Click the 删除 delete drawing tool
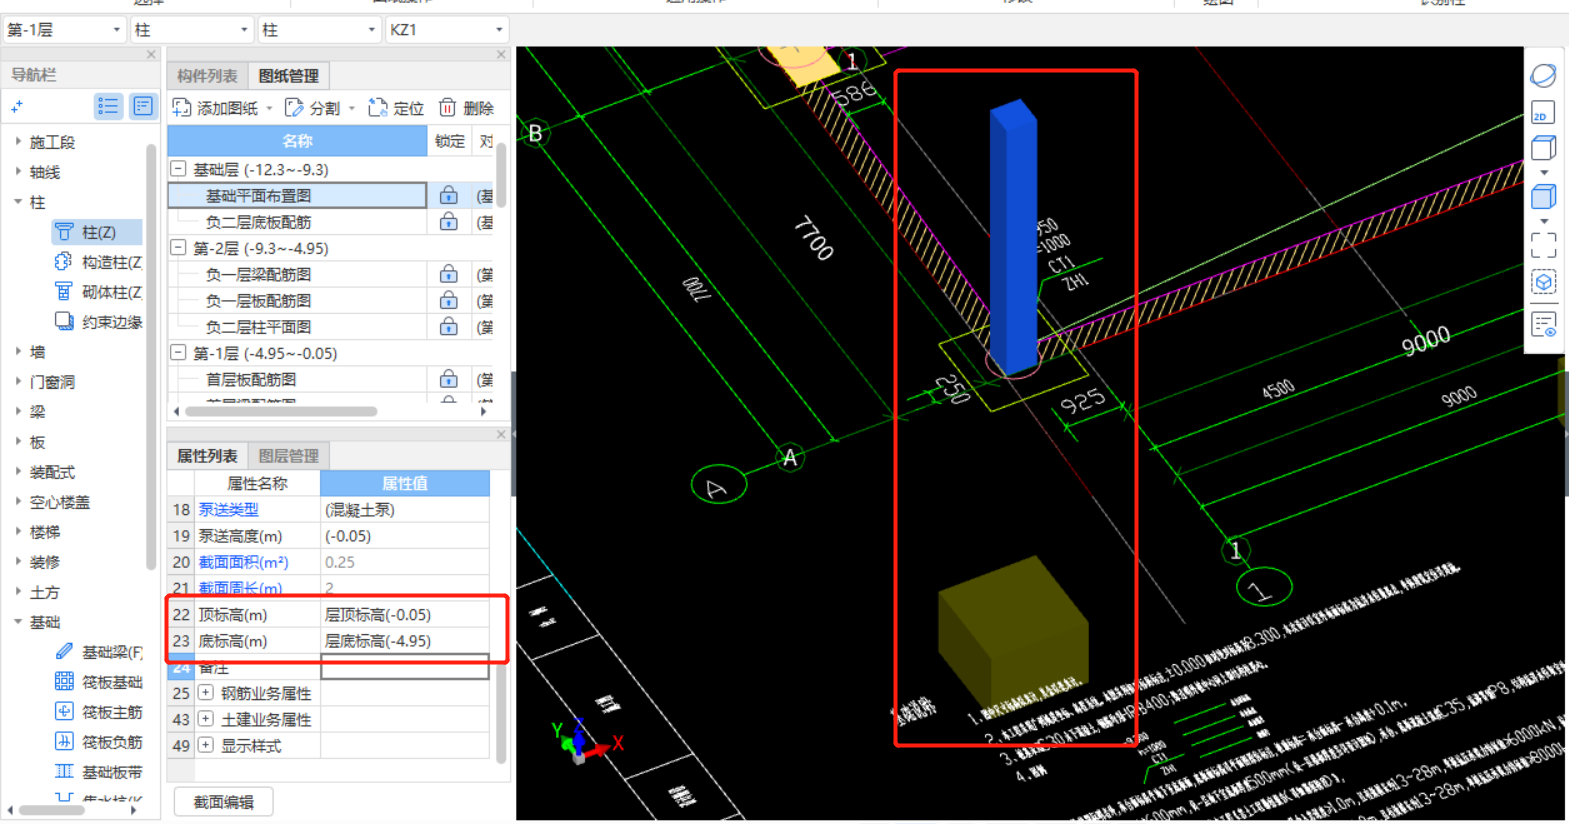Viewport: 1569px width, 824px height. [467, 108]
